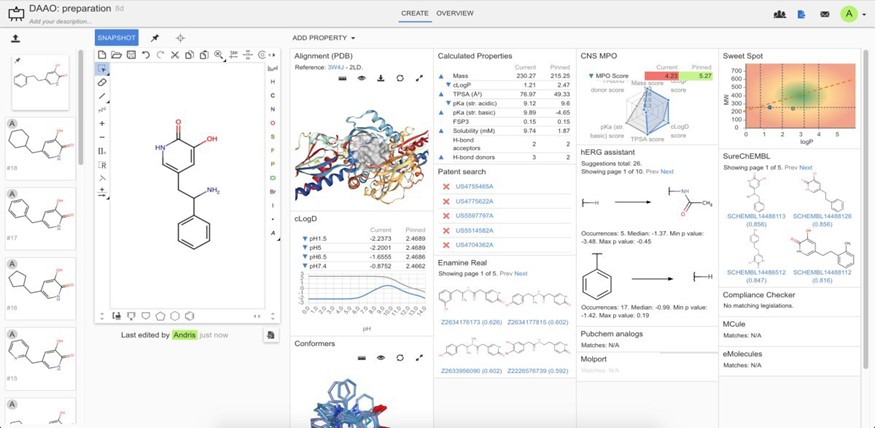Expand the Alignment viewer to fullscreen

[419, 78]
